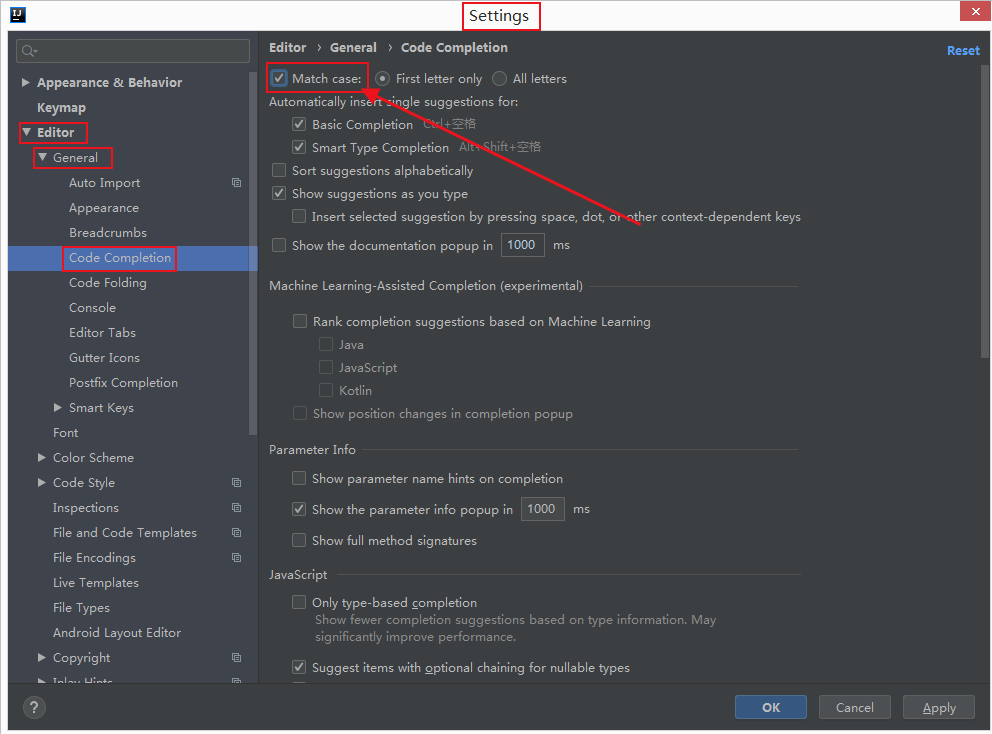Toggle Suggest items with optional chaining checkbox
The image size is (992, 734).
pyautogui.click(x=299, y=667)
